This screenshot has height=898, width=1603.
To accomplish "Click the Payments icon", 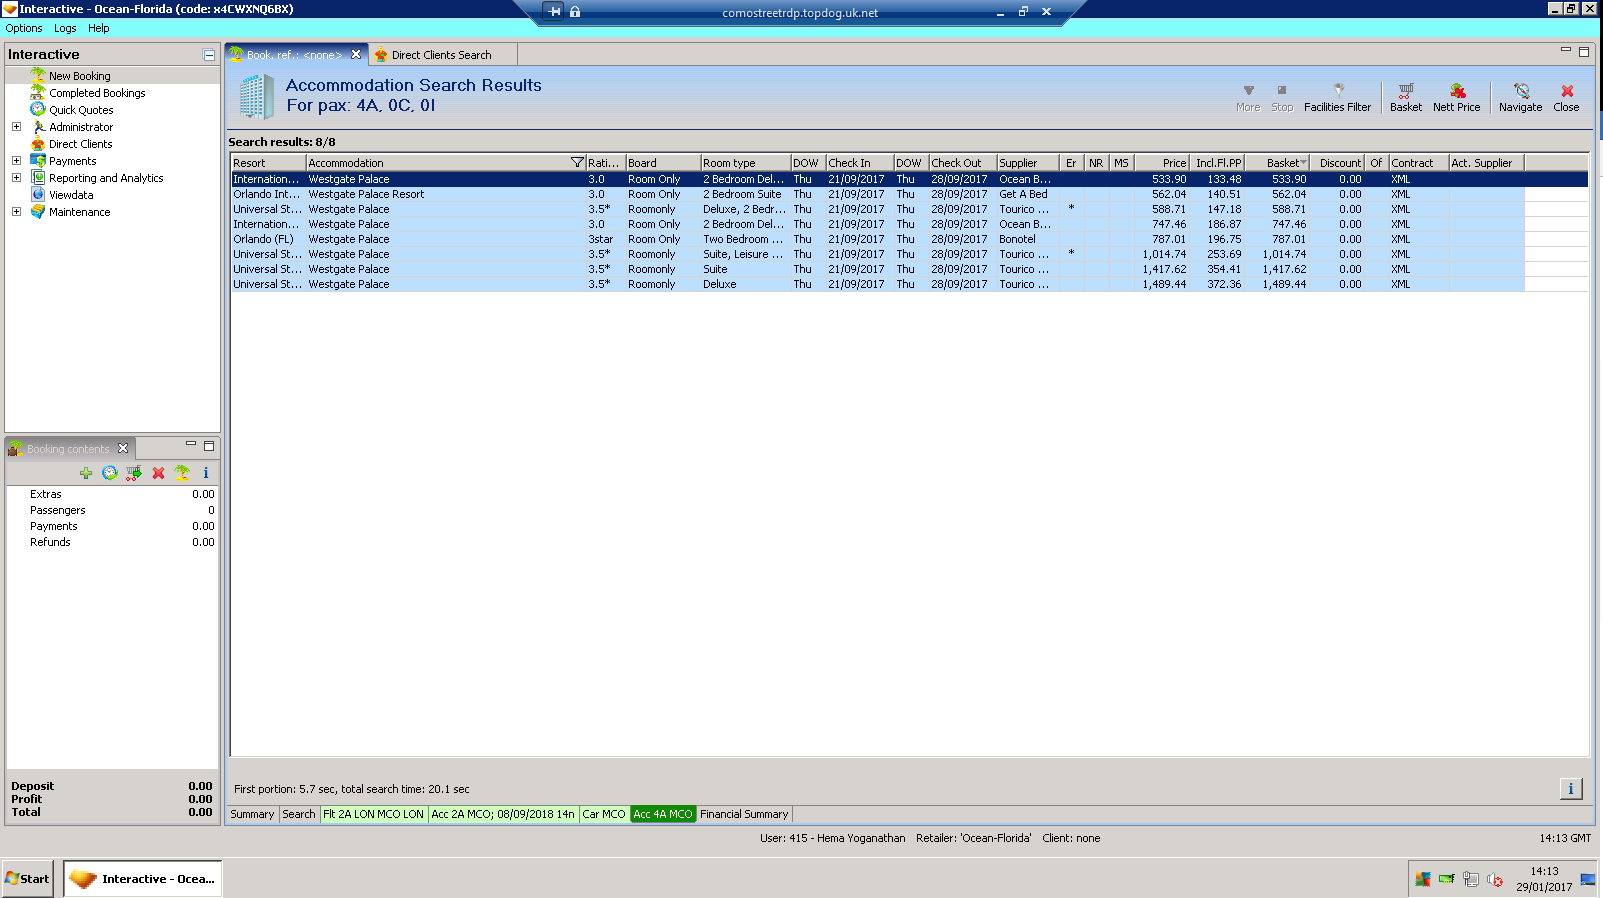I will [x=38, y=161].
